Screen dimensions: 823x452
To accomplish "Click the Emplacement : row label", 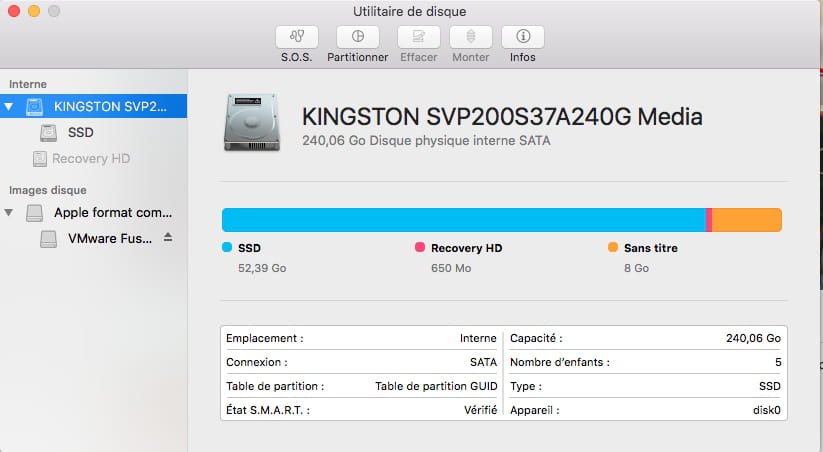I will coord(265,338).
